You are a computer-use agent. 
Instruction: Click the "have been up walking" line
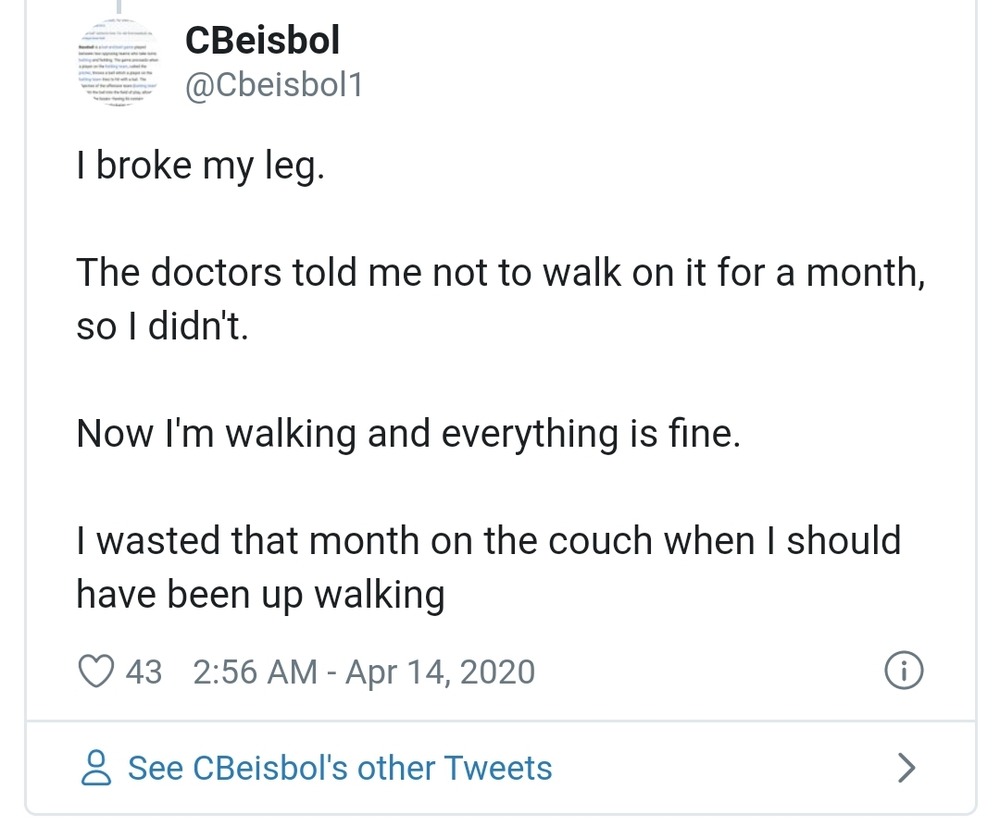(260, 594)
